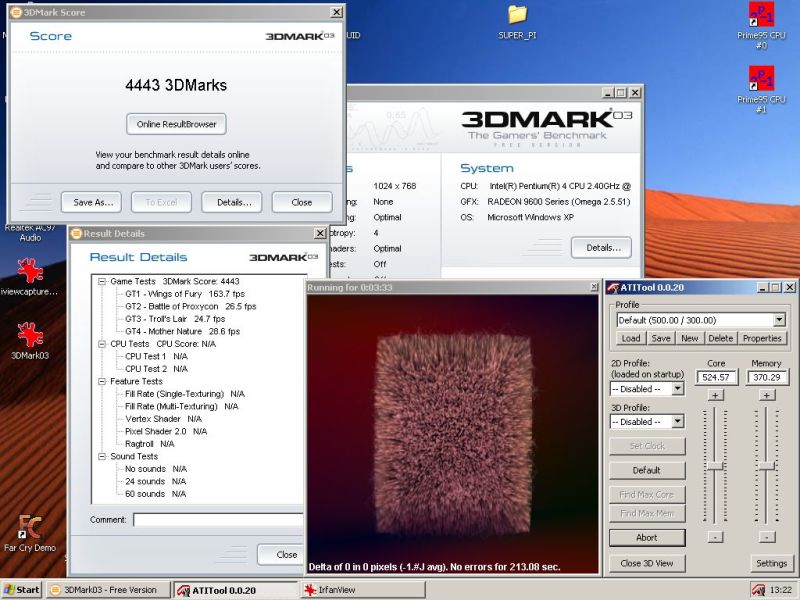Viewport: 800px width, 600px height.
Task: Collapse the Sound Tests tree node
Action: [103, 457]
